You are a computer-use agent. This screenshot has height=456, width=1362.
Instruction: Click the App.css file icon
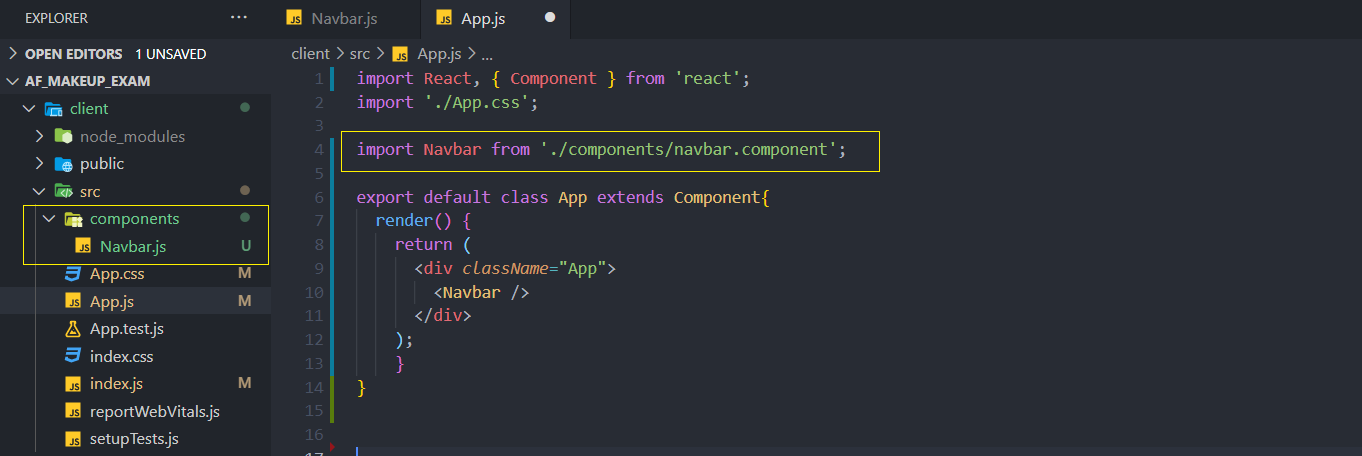pos(73,274)
